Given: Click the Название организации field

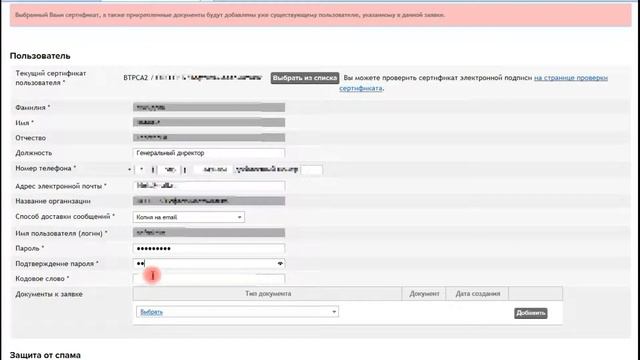Looking at the screenshot, I should pos(209,201).
